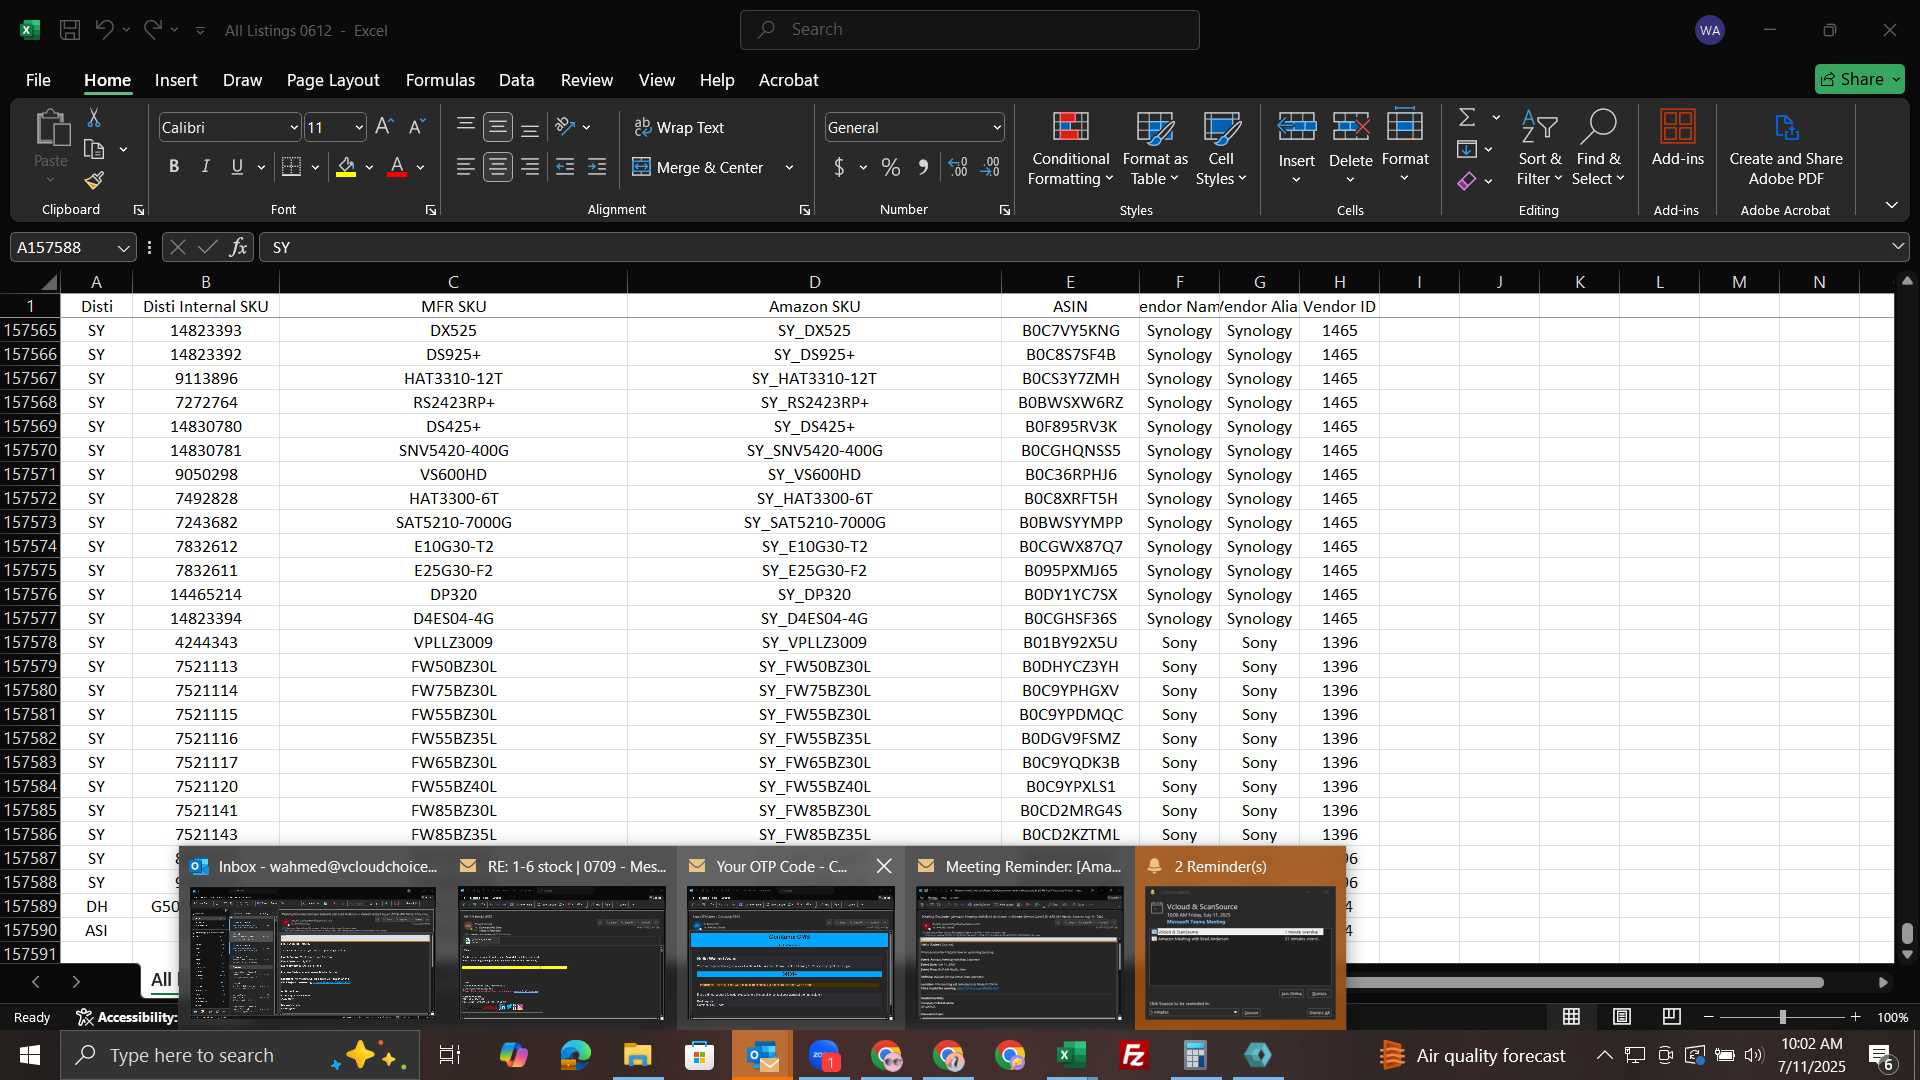Click Increase Decimal icon
The height and width of the screenshot is (1080, 1920).
(958, 167)
